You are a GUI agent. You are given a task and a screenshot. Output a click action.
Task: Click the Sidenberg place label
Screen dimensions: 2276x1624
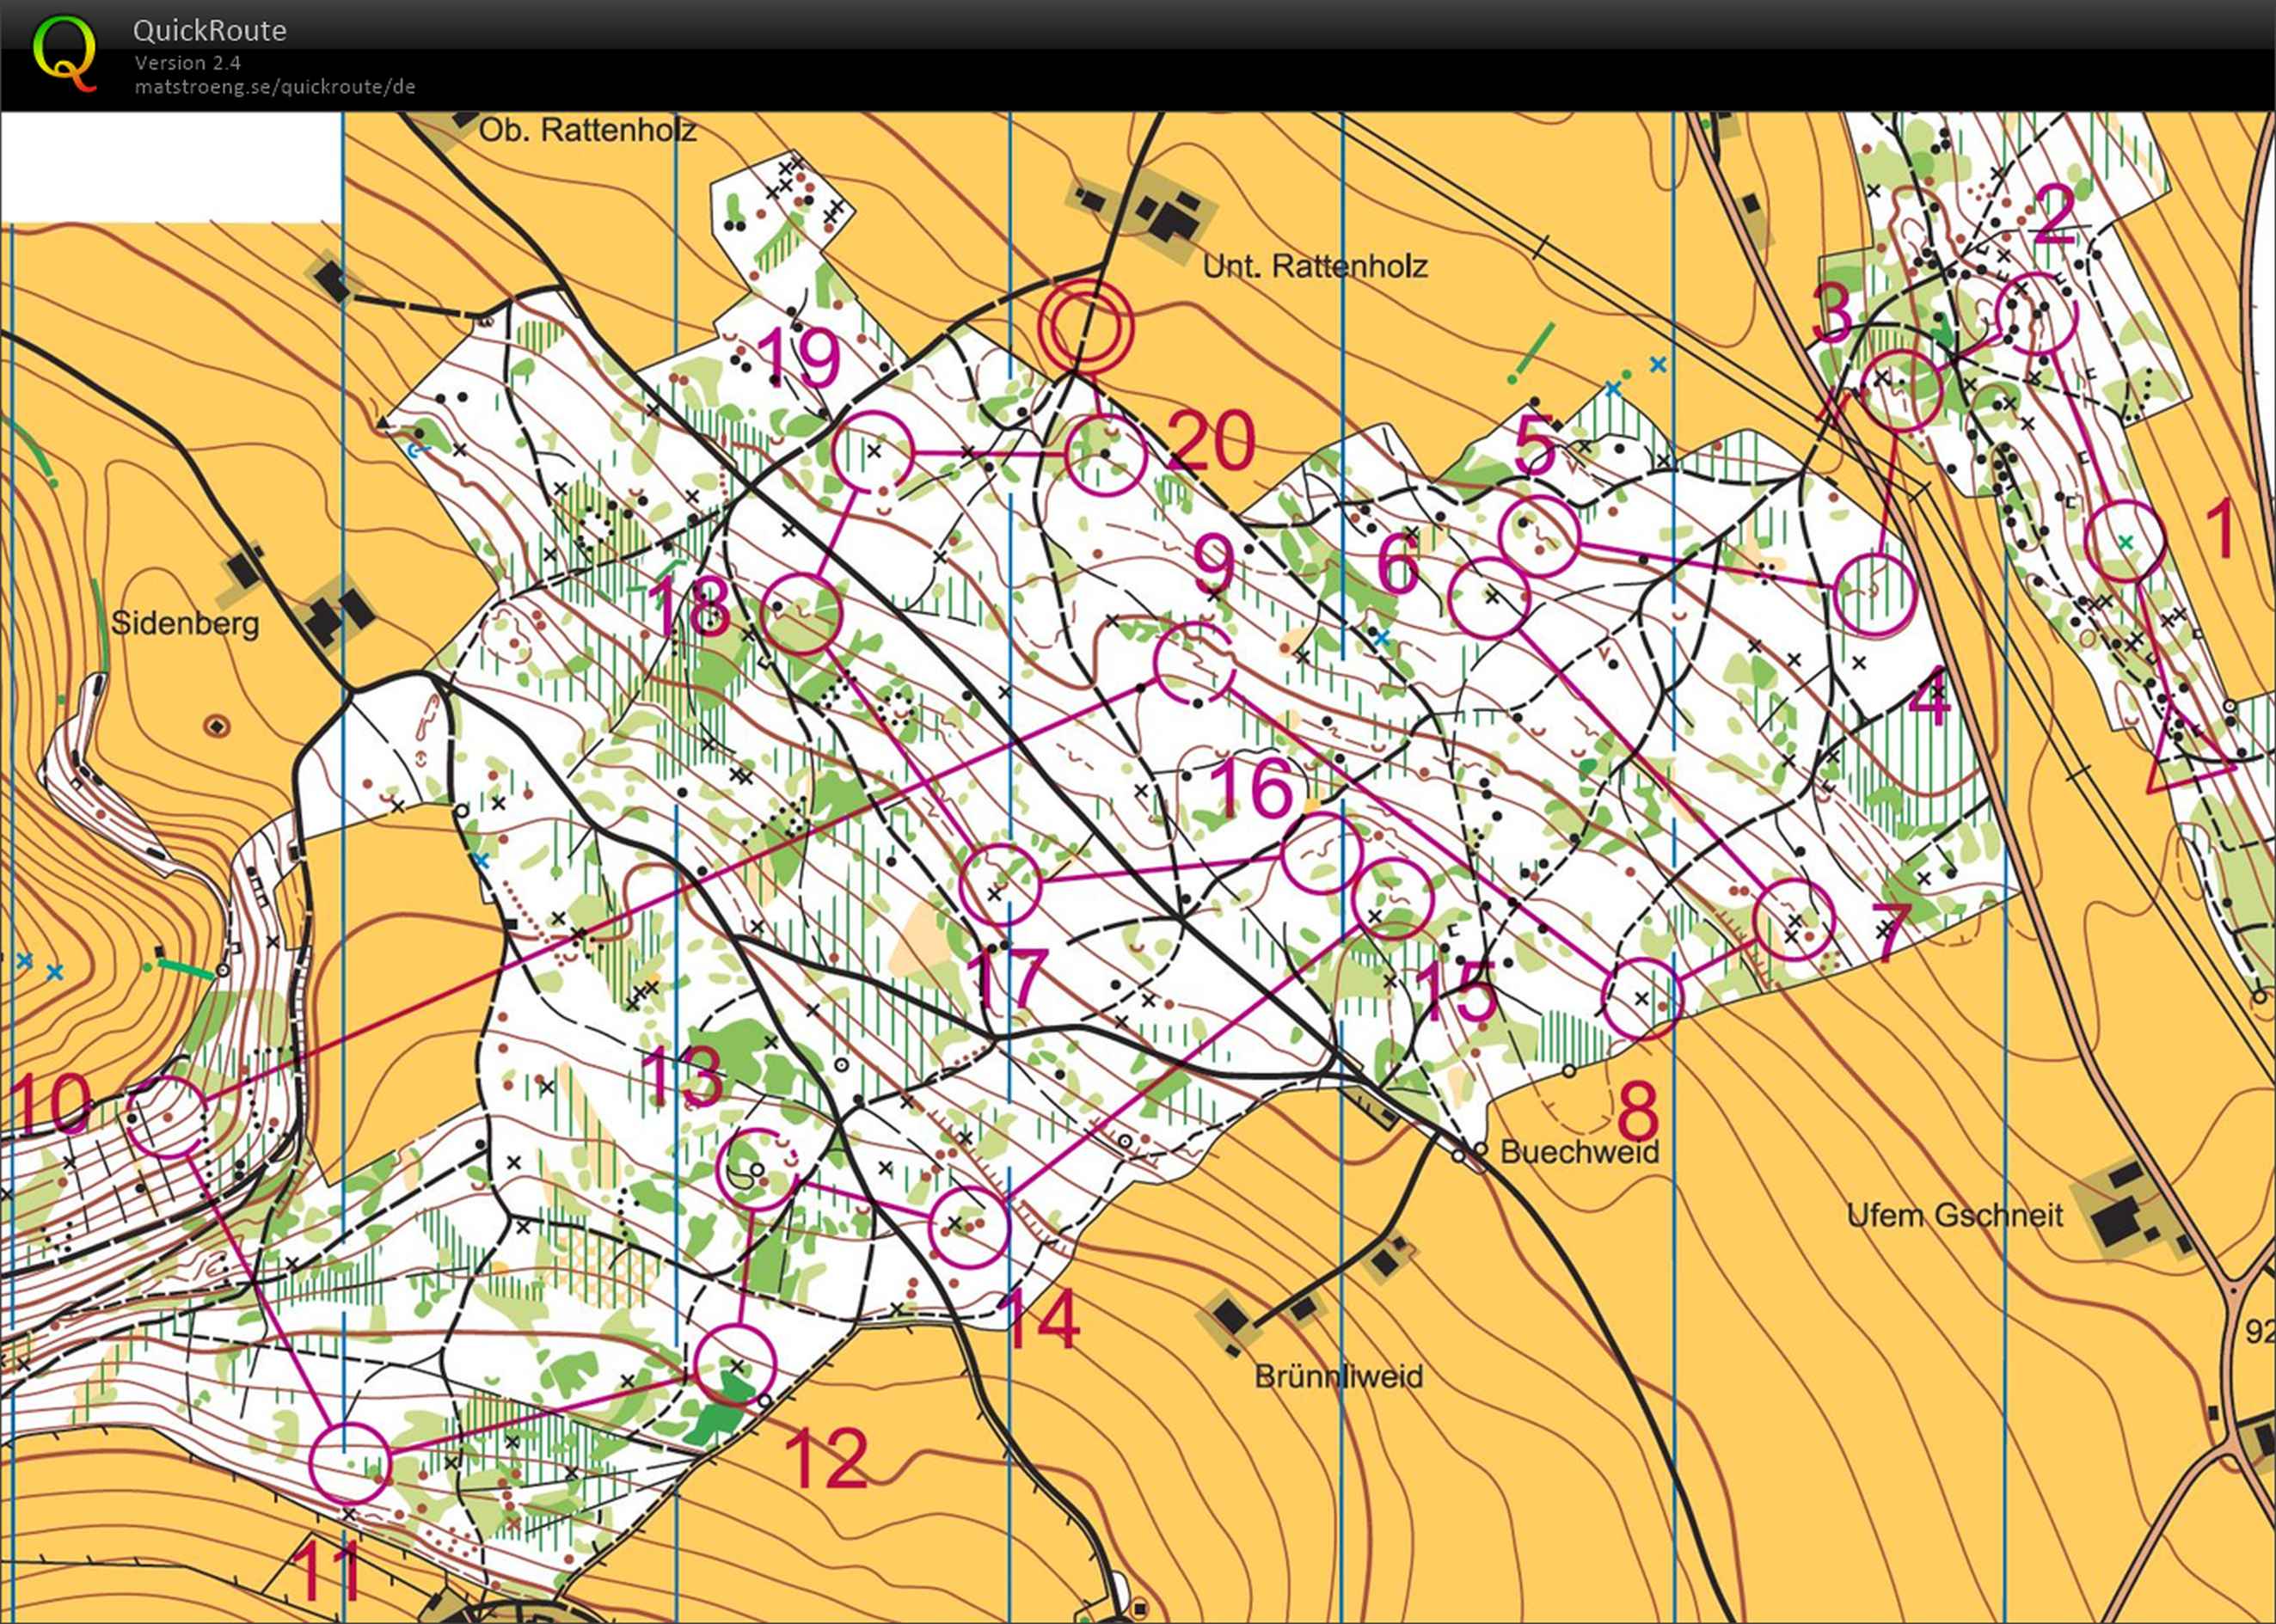click(185, 623)
